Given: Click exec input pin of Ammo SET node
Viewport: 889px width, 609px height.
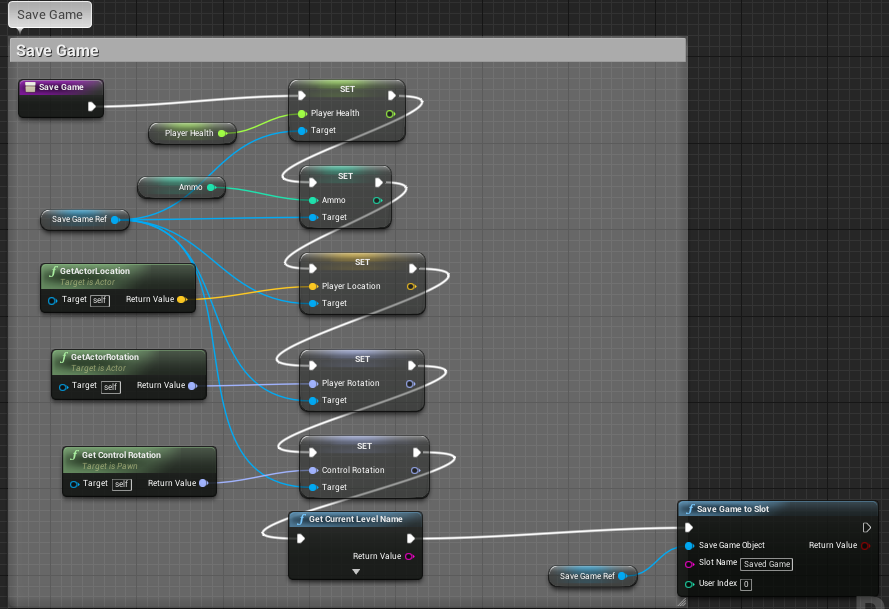Looking at the screenshot, I should click(x=313, y=183).
